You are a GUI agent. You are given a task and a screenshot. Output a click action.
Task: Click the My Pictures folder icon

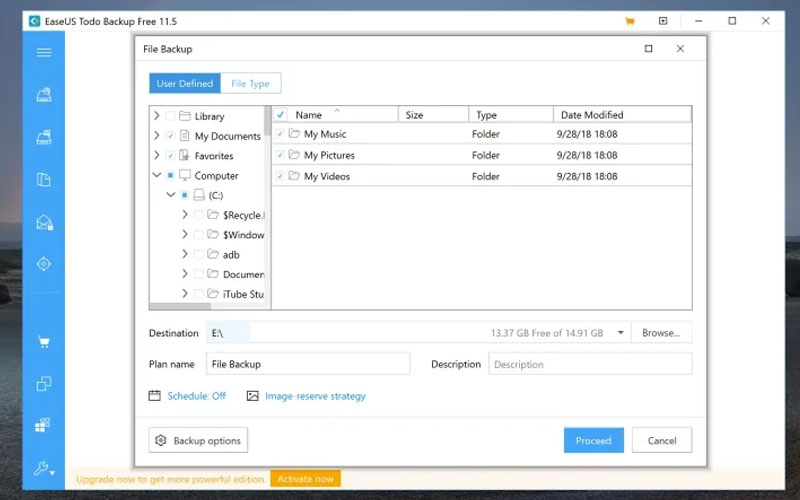294,155
